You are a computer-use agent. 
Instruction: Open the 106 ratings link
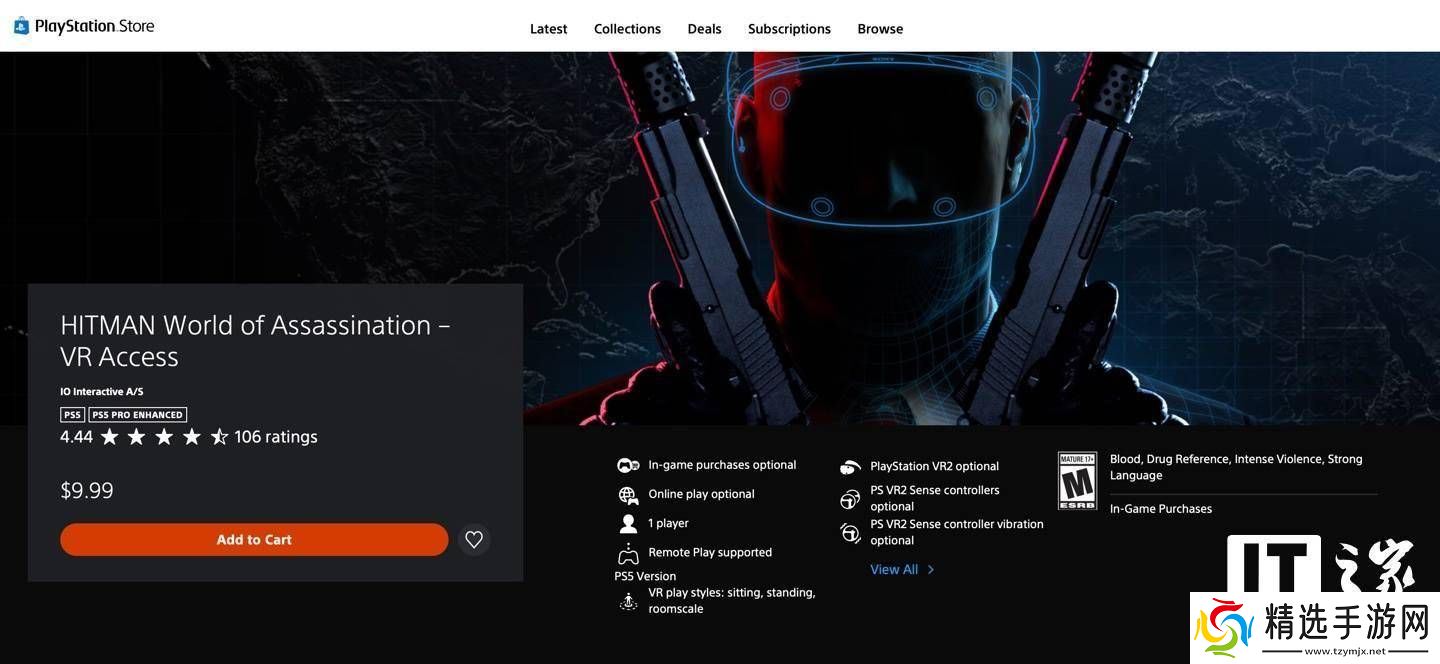coord(276,437)
